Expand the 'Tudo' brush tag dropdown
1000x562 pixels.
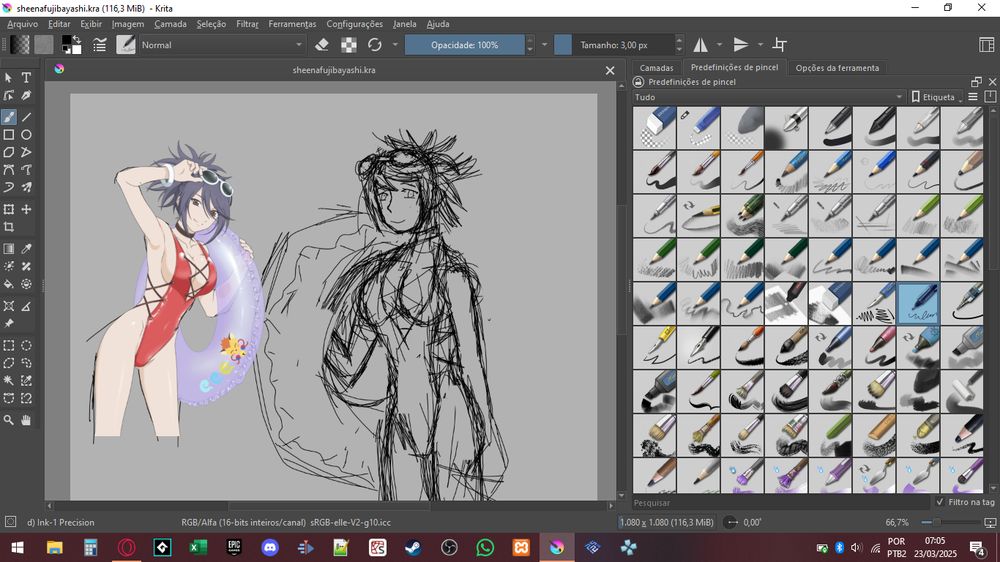pyautogui.click(x=768, y=97)
